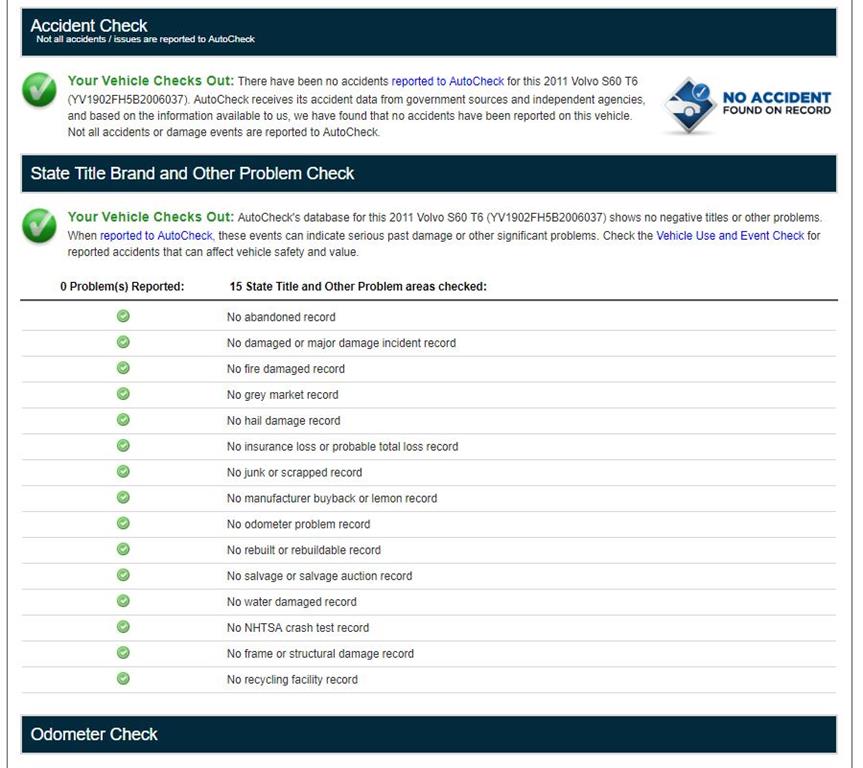This screenshot has width=863, height=768.
Task: Click the green check beside No water damaged record
Action: click(x=123, y=601)
